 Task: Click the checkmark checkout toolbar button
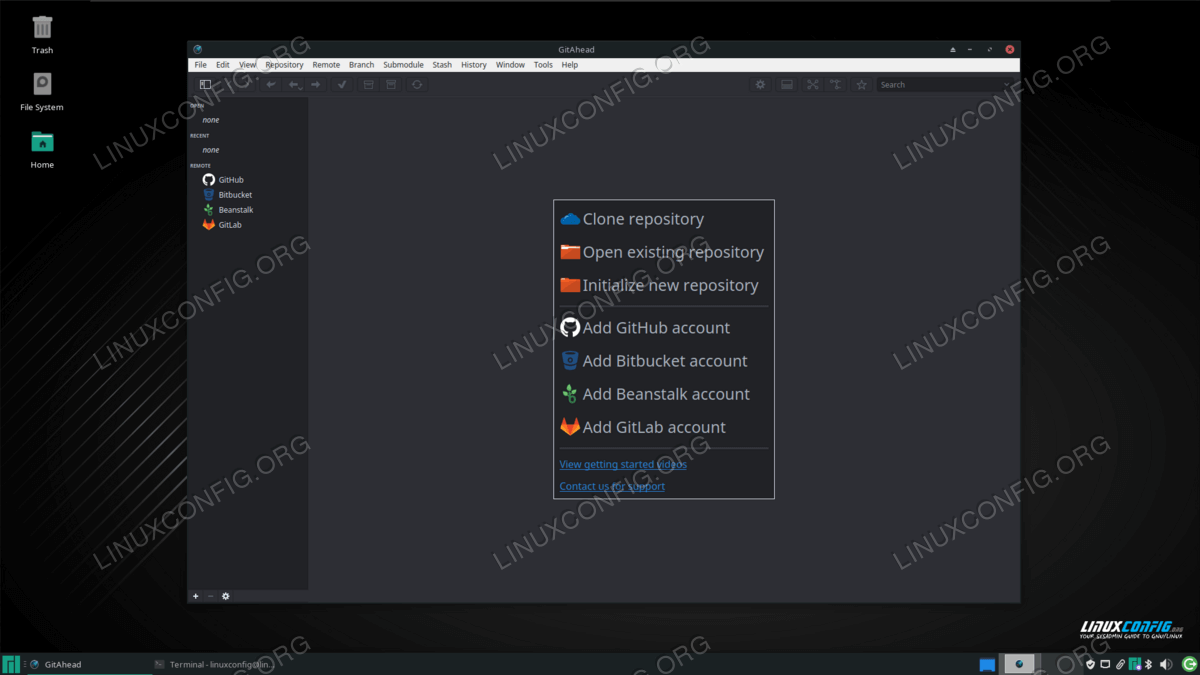(342, 85)
